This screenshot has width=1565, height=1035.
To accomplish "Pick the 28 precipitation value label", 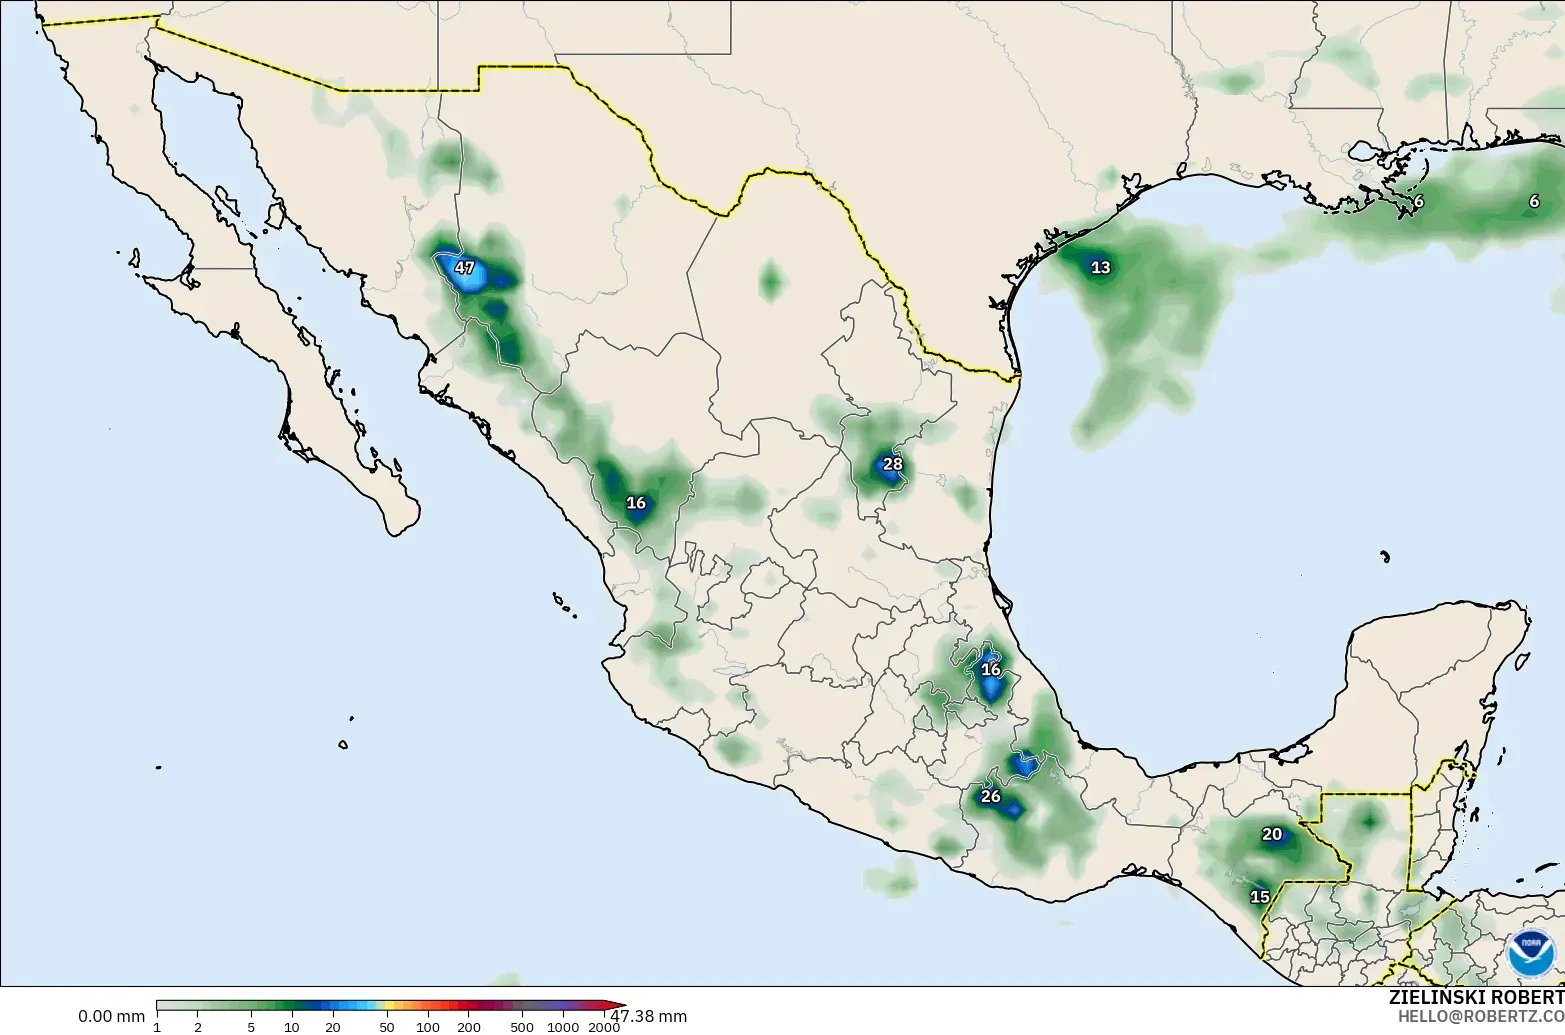I will [x=892, y=464].
